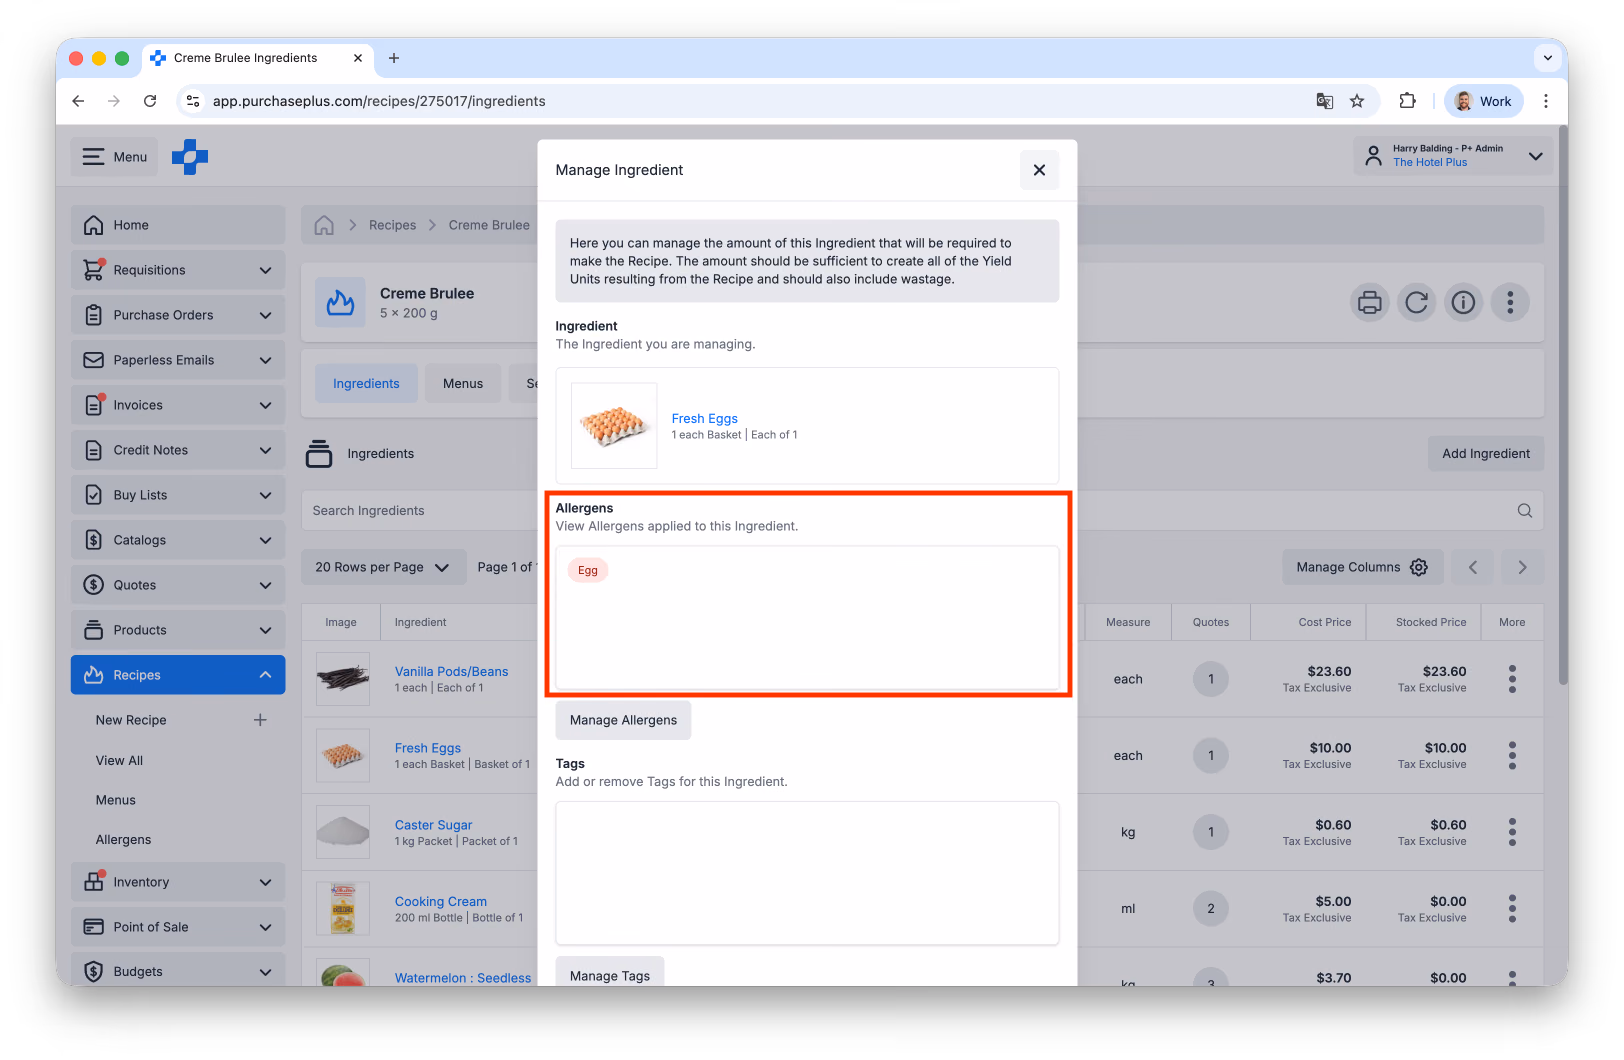This screenshot has height=1060, width=1624.
Task: Open Vanilla Pods/Beans ingredient link
Action: tap(451, 672)
